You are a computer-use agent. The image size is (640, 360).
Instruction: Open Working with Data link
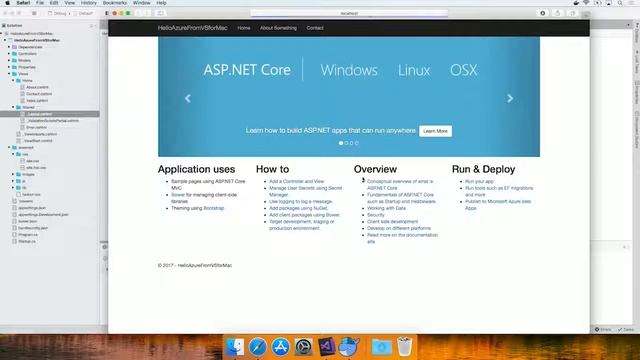point(386,208)
